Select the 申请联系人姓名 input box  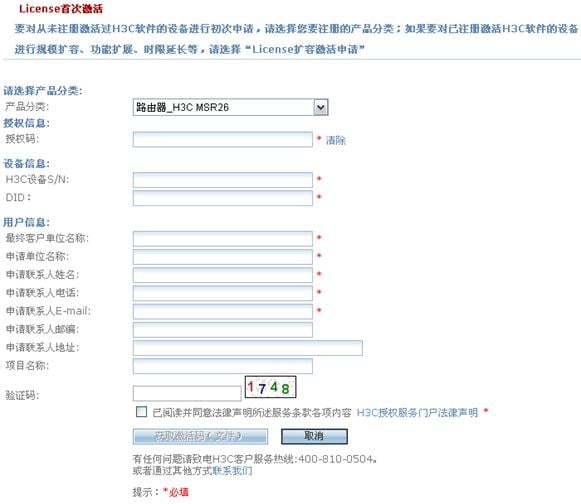pyautogui.click(x=223, y=275)
